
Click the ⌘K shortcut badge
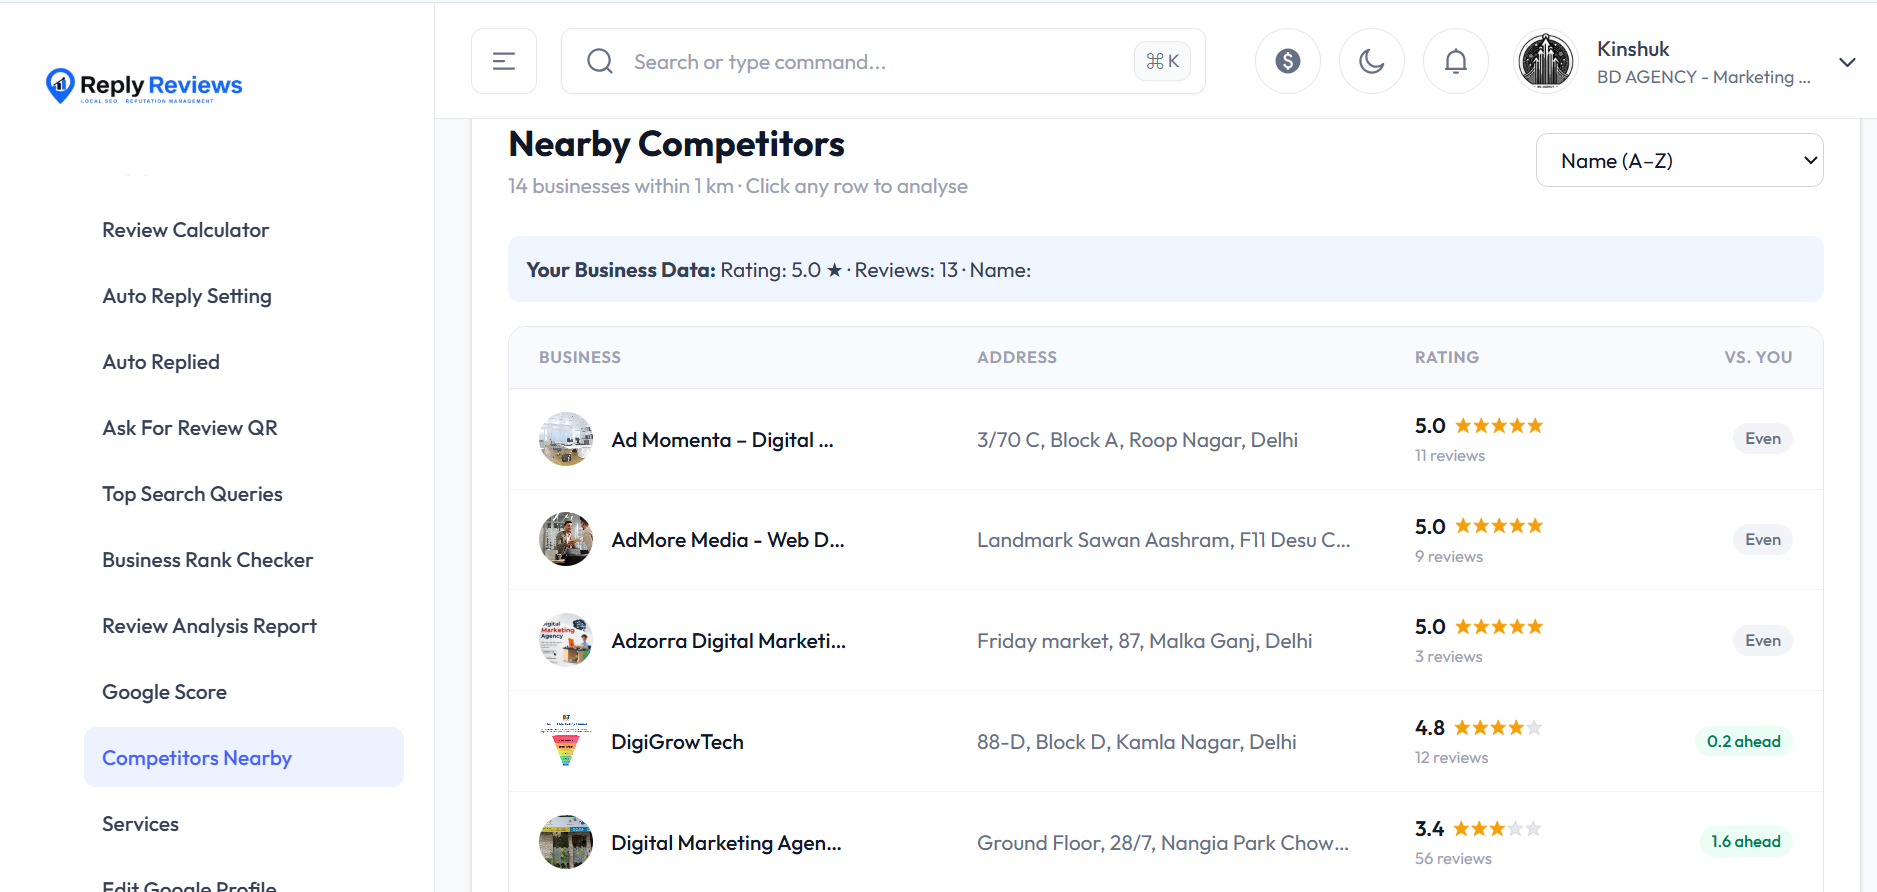[1162, 61]
